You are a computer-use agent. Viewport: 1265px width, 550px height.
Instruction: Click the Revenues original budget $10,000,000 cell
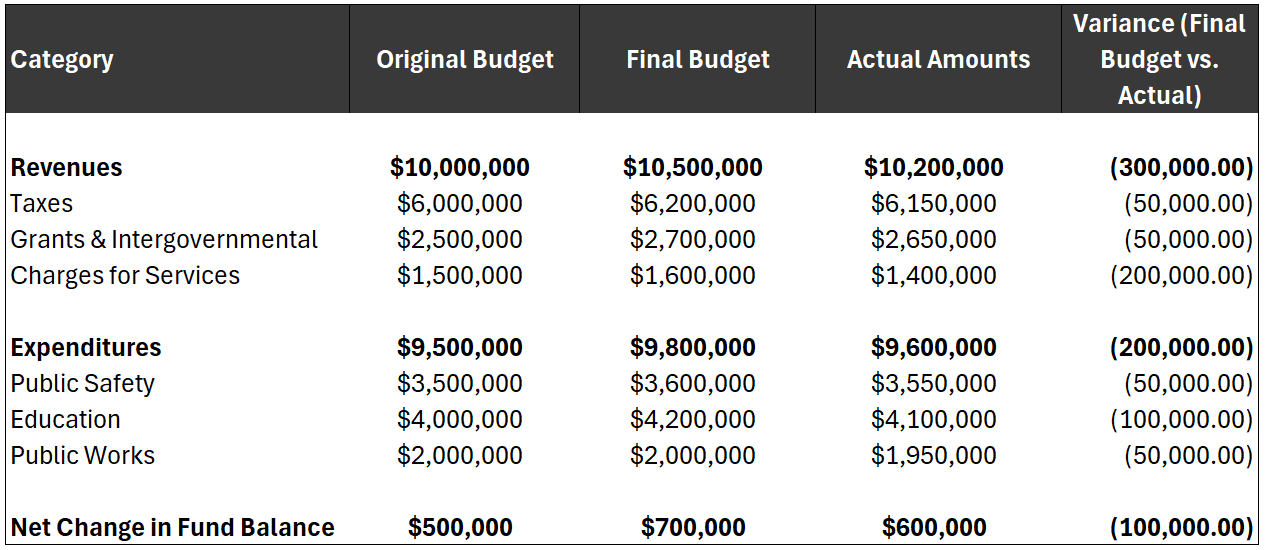(460, 168)
